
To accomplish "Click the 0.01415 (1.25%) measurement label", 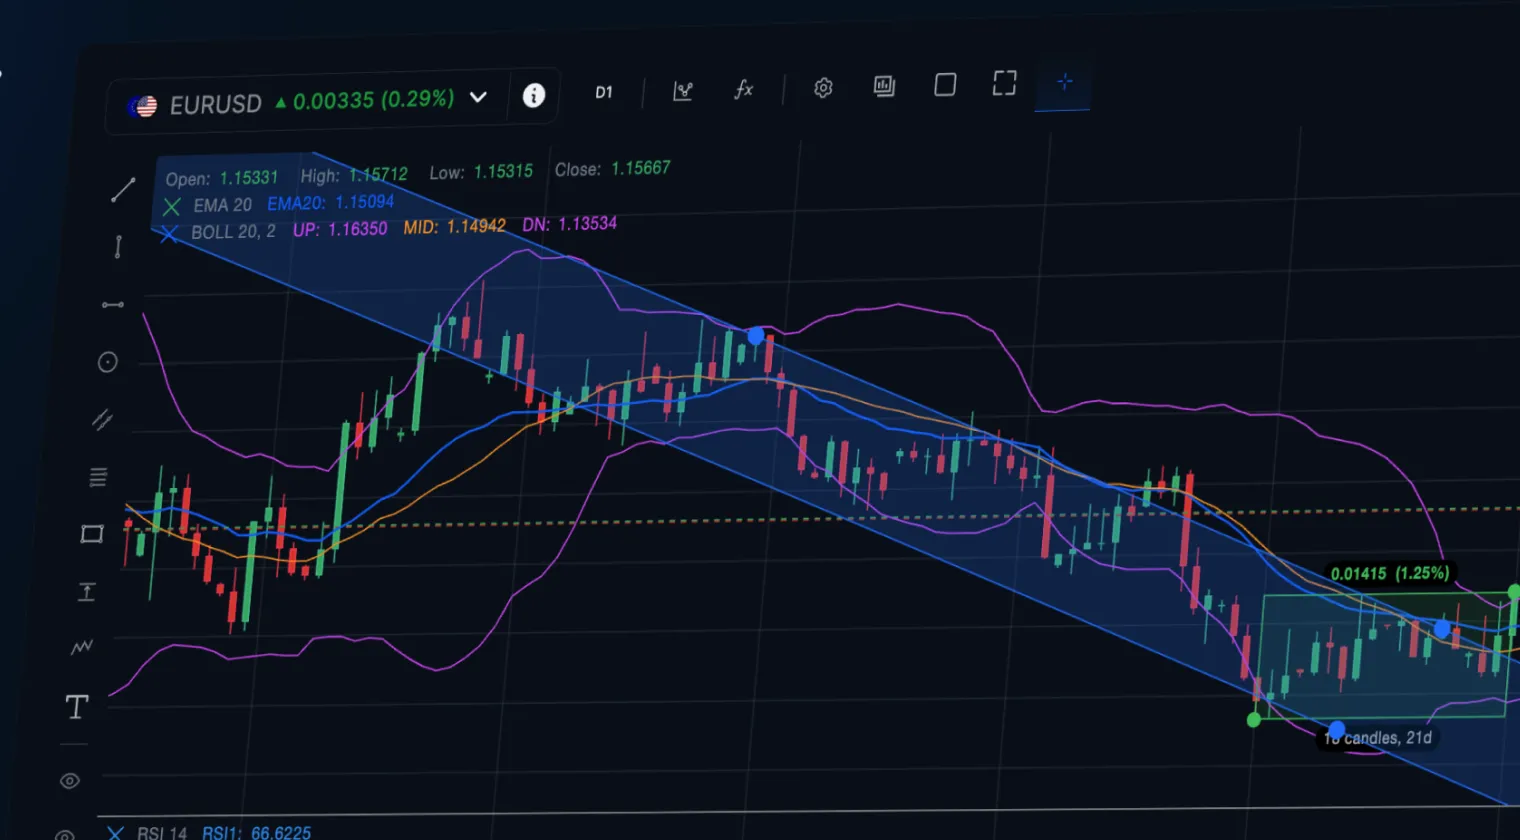I will [x=1390, y=573].
